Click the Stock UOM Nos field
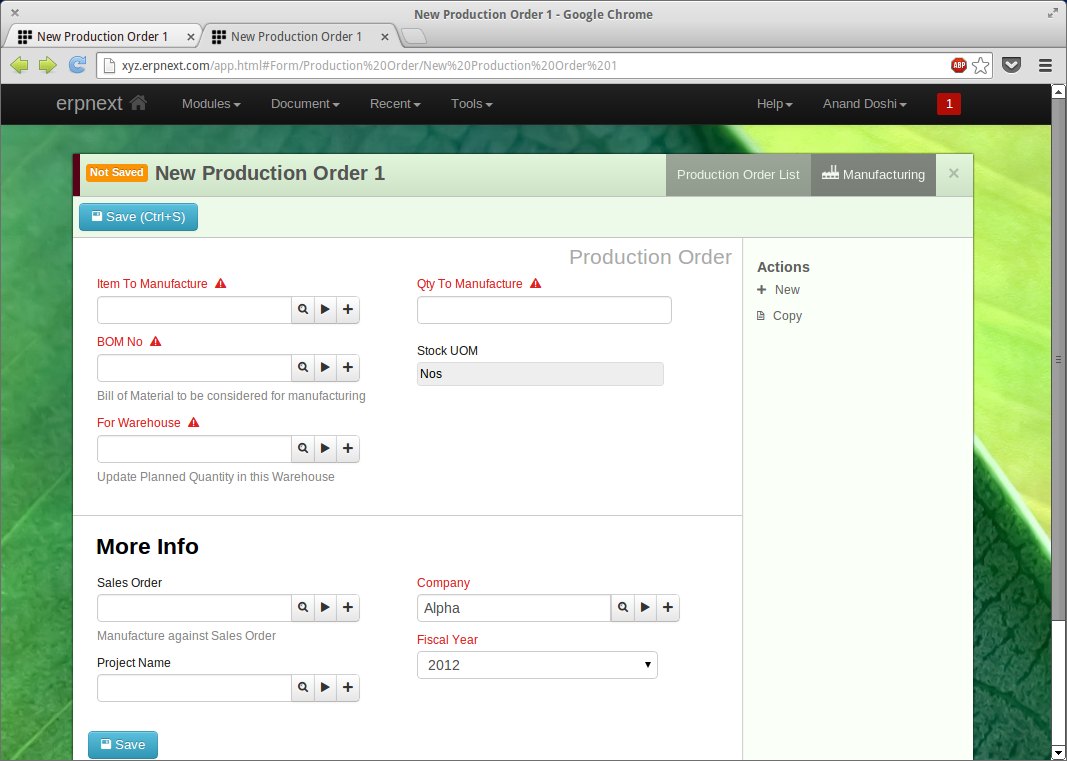The width and height of the screenshot is (1067, 761). [x=540, y=374]
